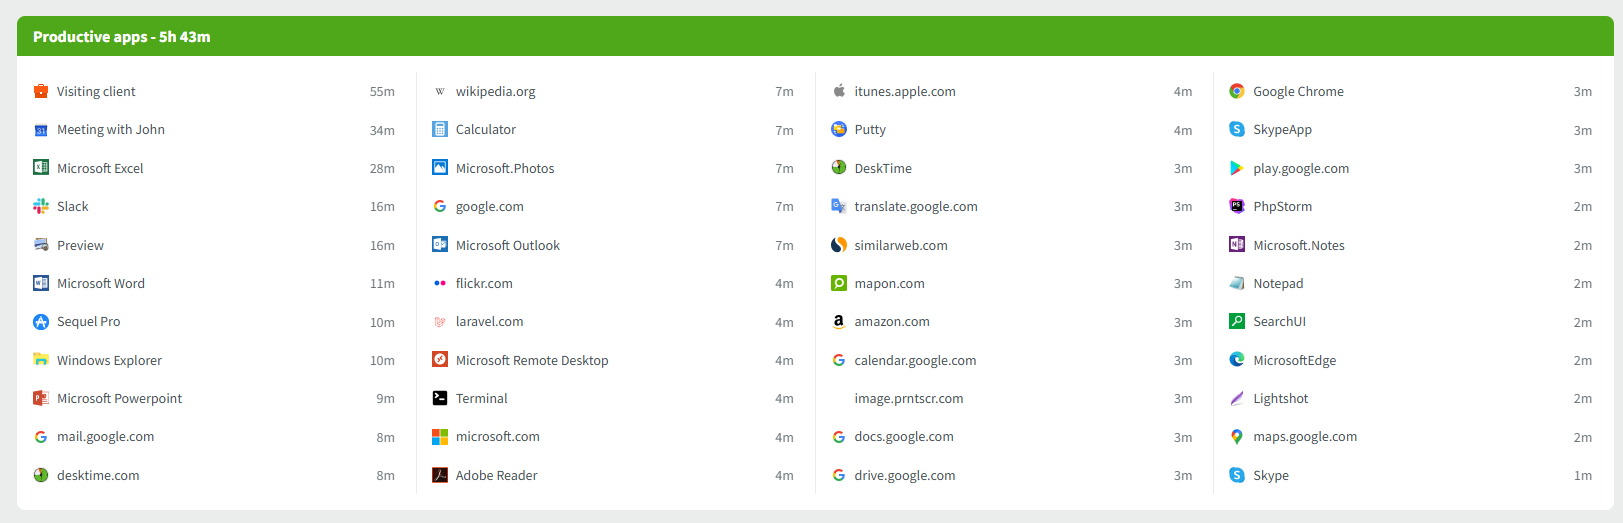Viewport: 1623px width, 523px height.
Task: Click the 55m duration for Visiting client
Action: [x=382, y=91]
